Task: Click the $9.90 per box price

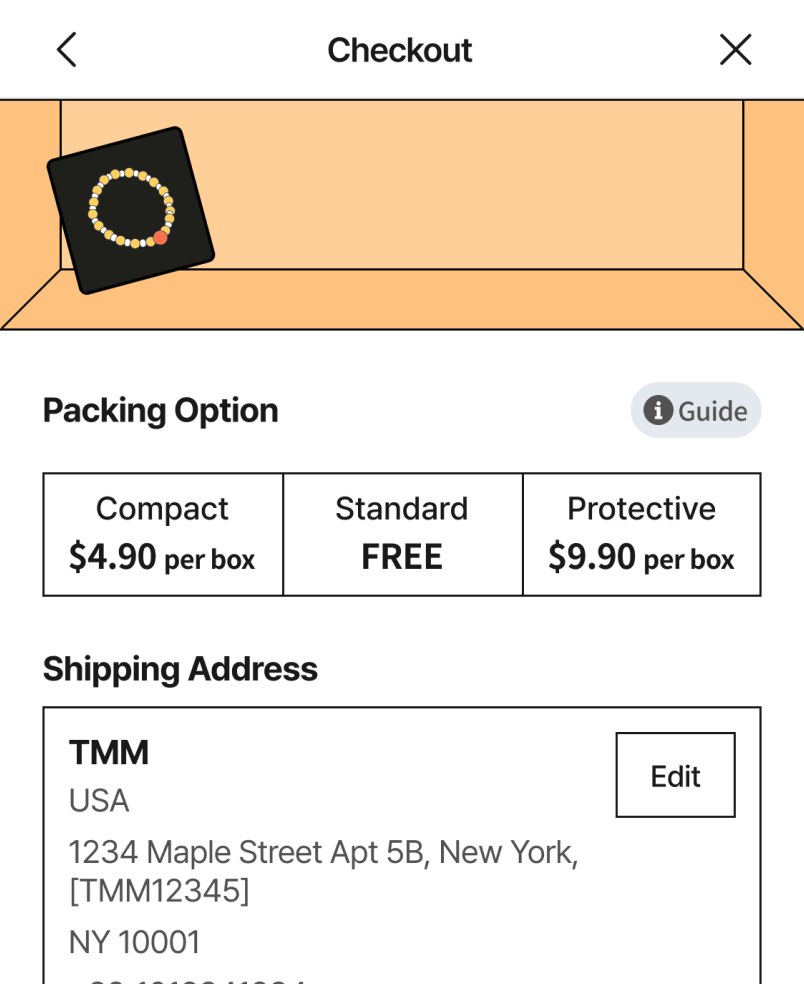Action: [x=641, y=558]
